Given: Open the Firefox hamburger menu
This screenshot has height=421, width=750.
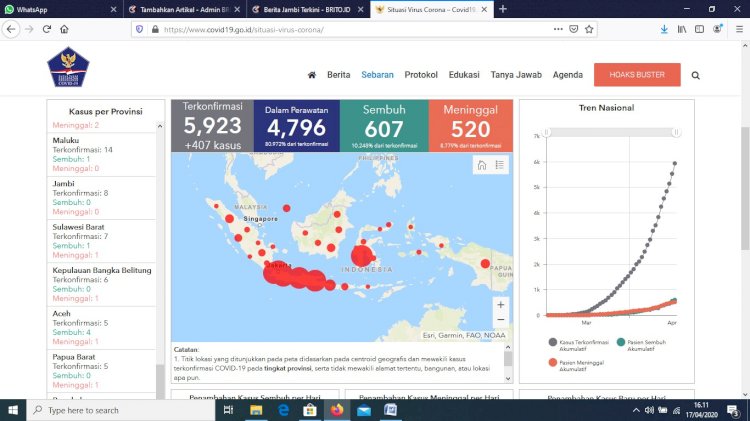Looking at the screenshot, I should click(739, 29).
